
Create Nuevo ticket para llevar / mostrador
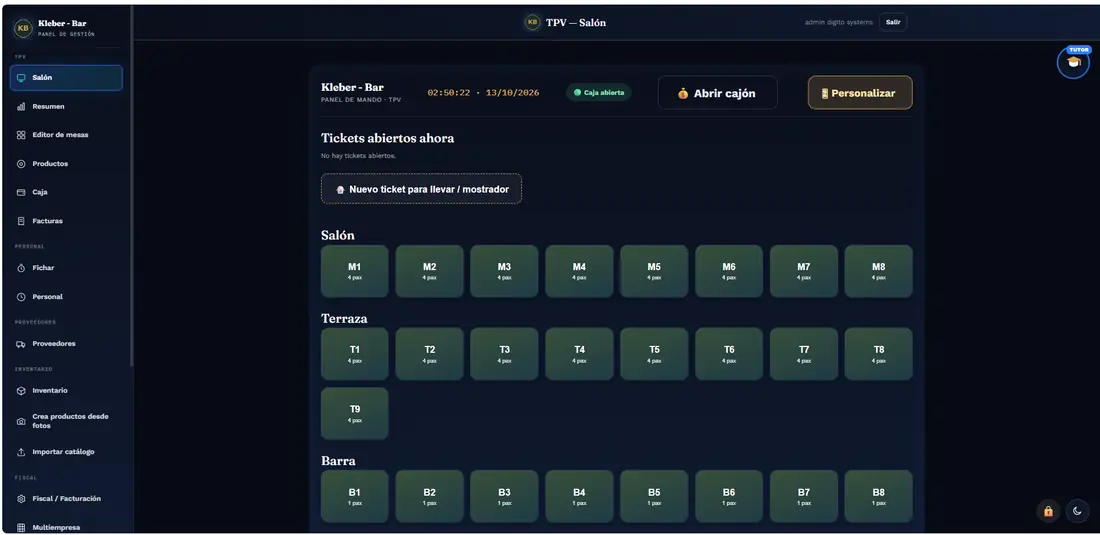pos(421,189)
